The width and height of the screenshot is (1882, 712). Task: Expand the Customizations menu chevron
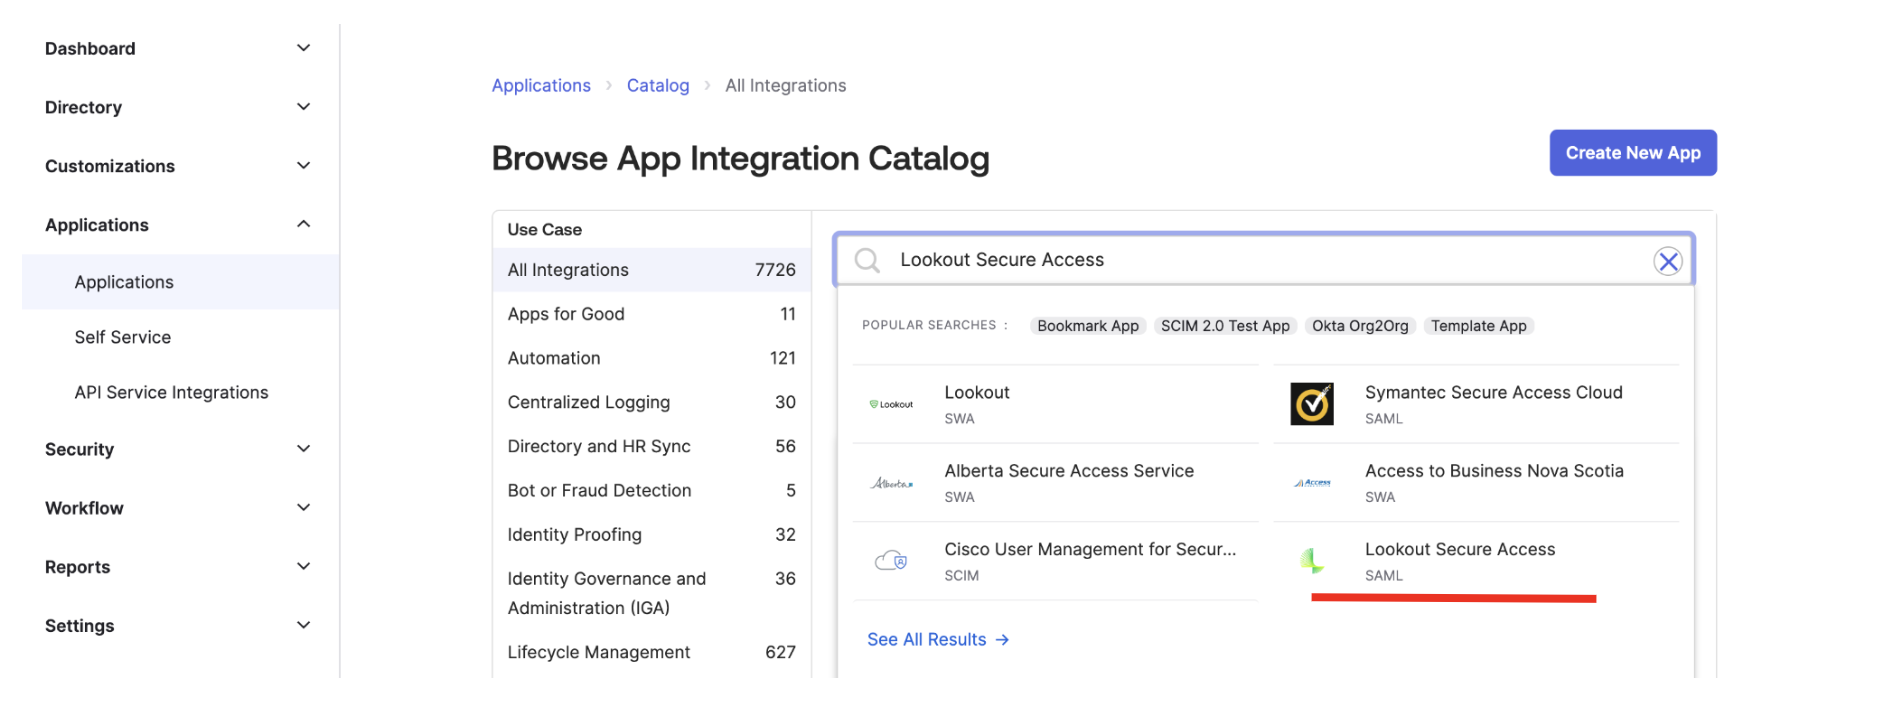pos(304,166)
